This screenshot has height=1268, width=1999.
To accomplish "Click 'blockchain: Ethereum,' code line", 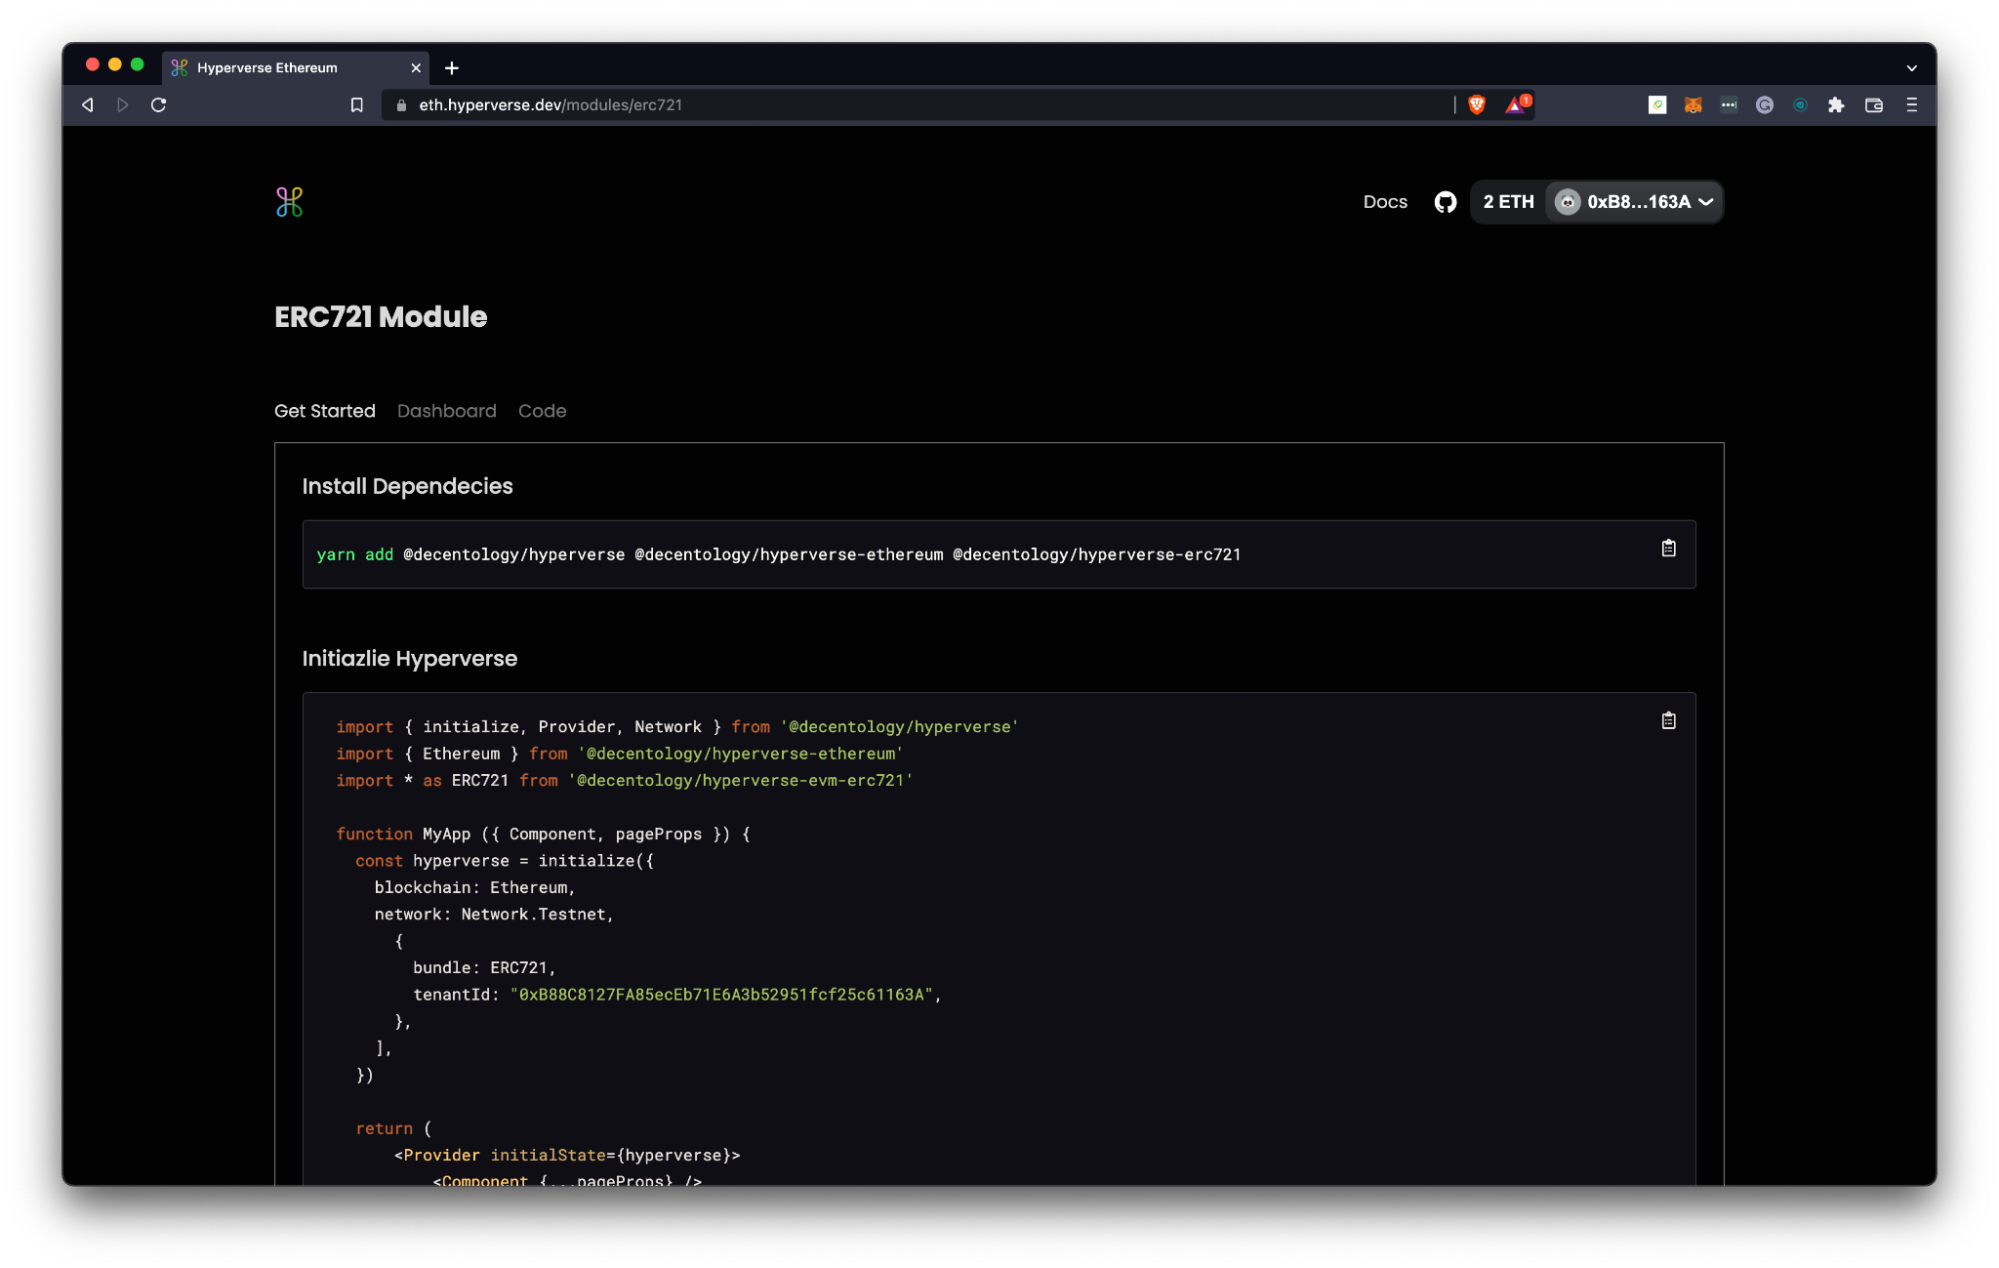I will (x=474, y=888).
